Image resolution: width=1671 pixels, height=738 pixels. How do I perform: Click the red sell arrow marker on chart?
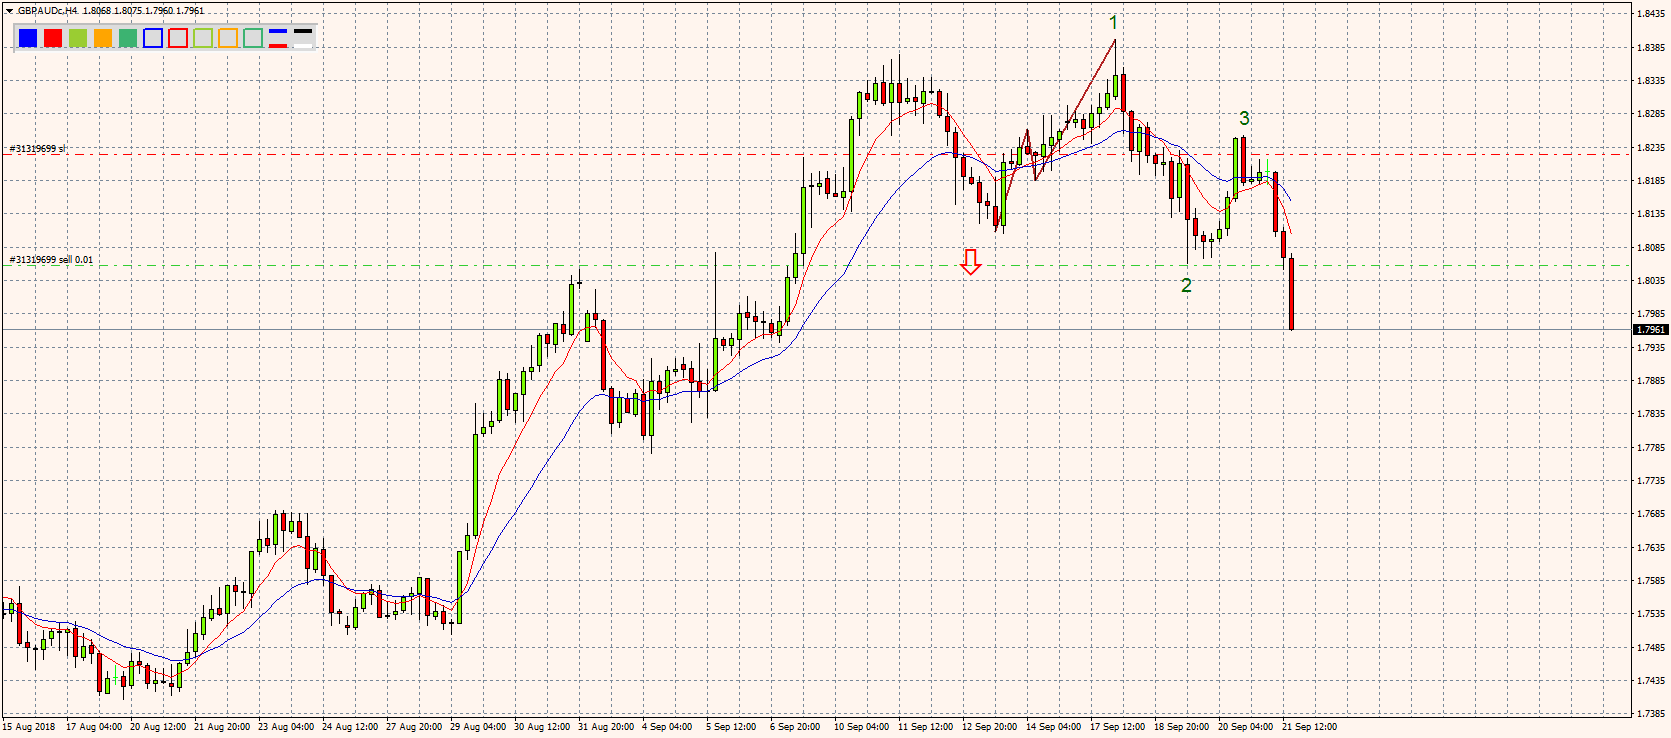970,261
